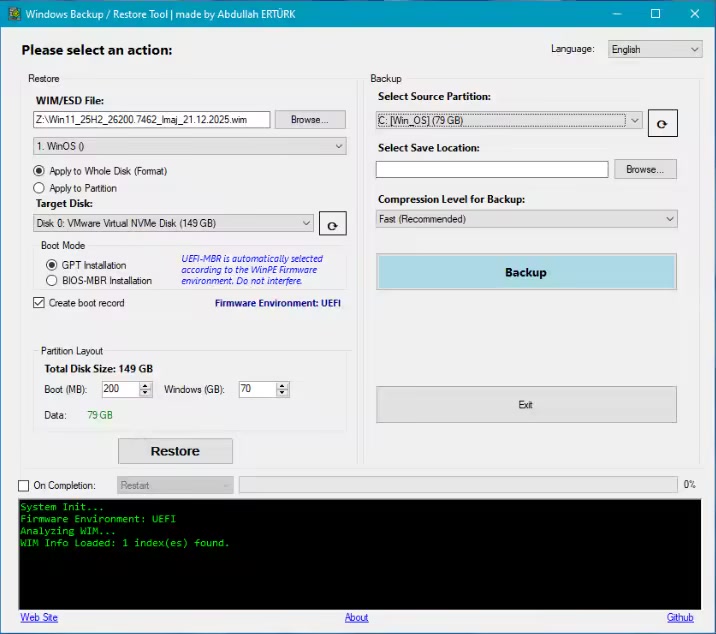Enable the On Completion checkbox

[x=24, y=486]
